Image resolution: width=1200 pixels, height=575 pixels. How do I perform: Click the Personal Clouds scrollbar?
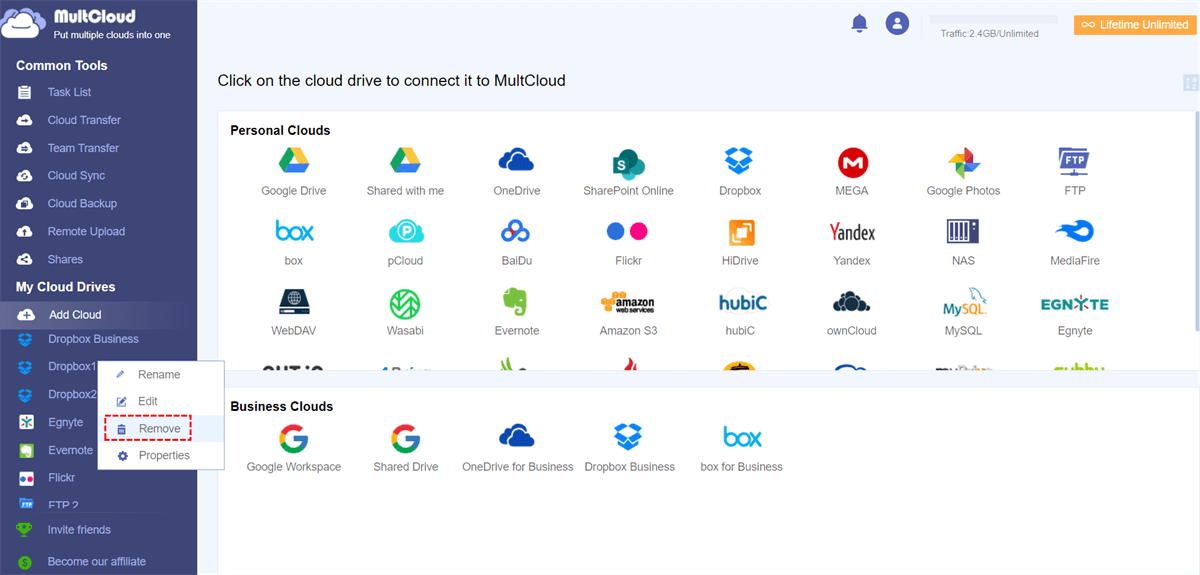click(1196, 219)
